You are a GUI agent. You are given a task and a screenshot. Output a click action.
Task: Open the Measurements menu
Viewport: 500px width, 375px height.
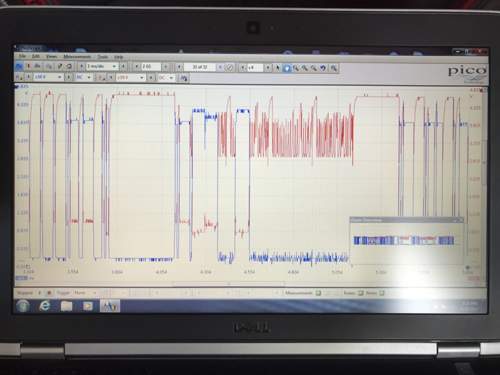(77, 57)
